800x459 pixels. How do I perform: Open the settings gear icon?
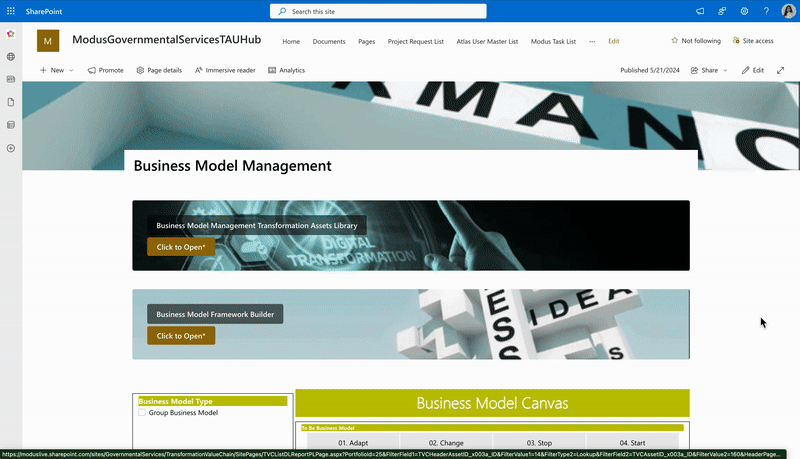[x=744, y=11]
